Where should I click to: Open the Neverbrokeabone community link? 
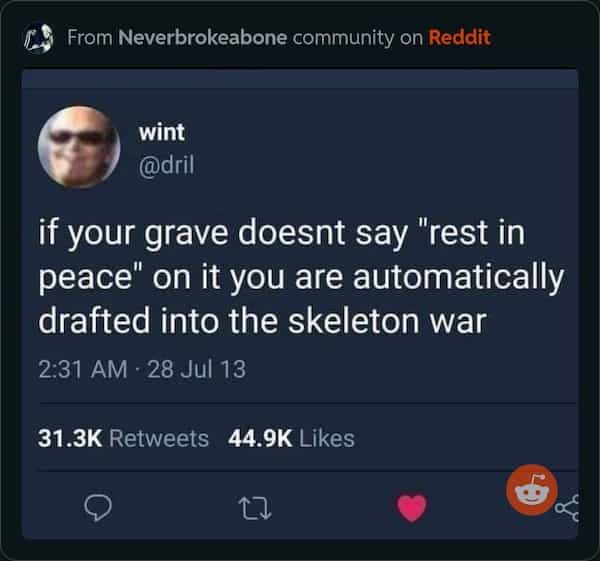(x=203, y=38)
